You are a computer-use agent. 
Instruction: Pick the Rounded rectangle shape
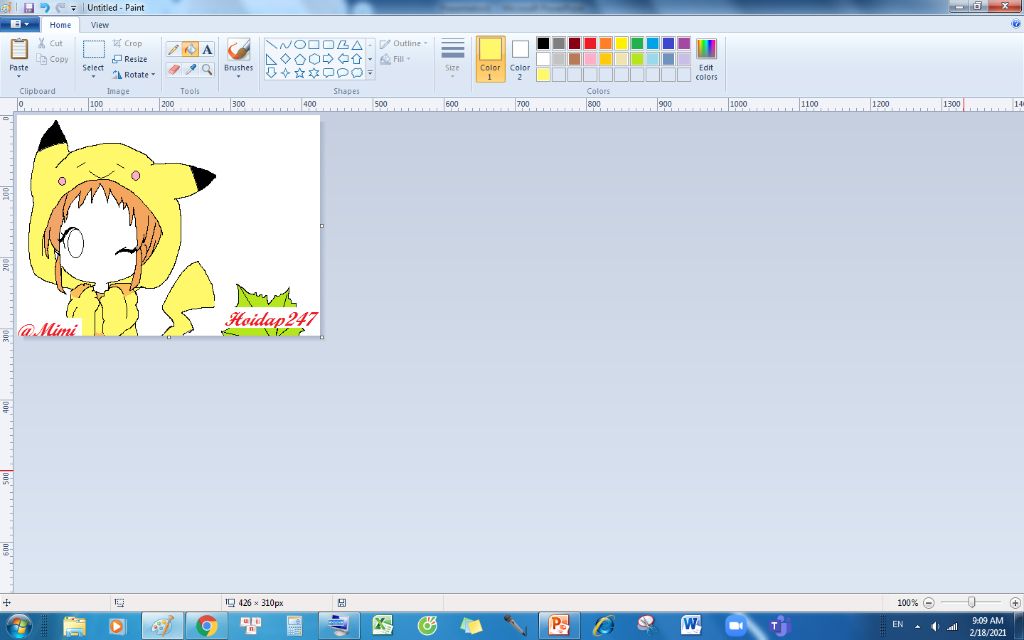coord(328,45)
